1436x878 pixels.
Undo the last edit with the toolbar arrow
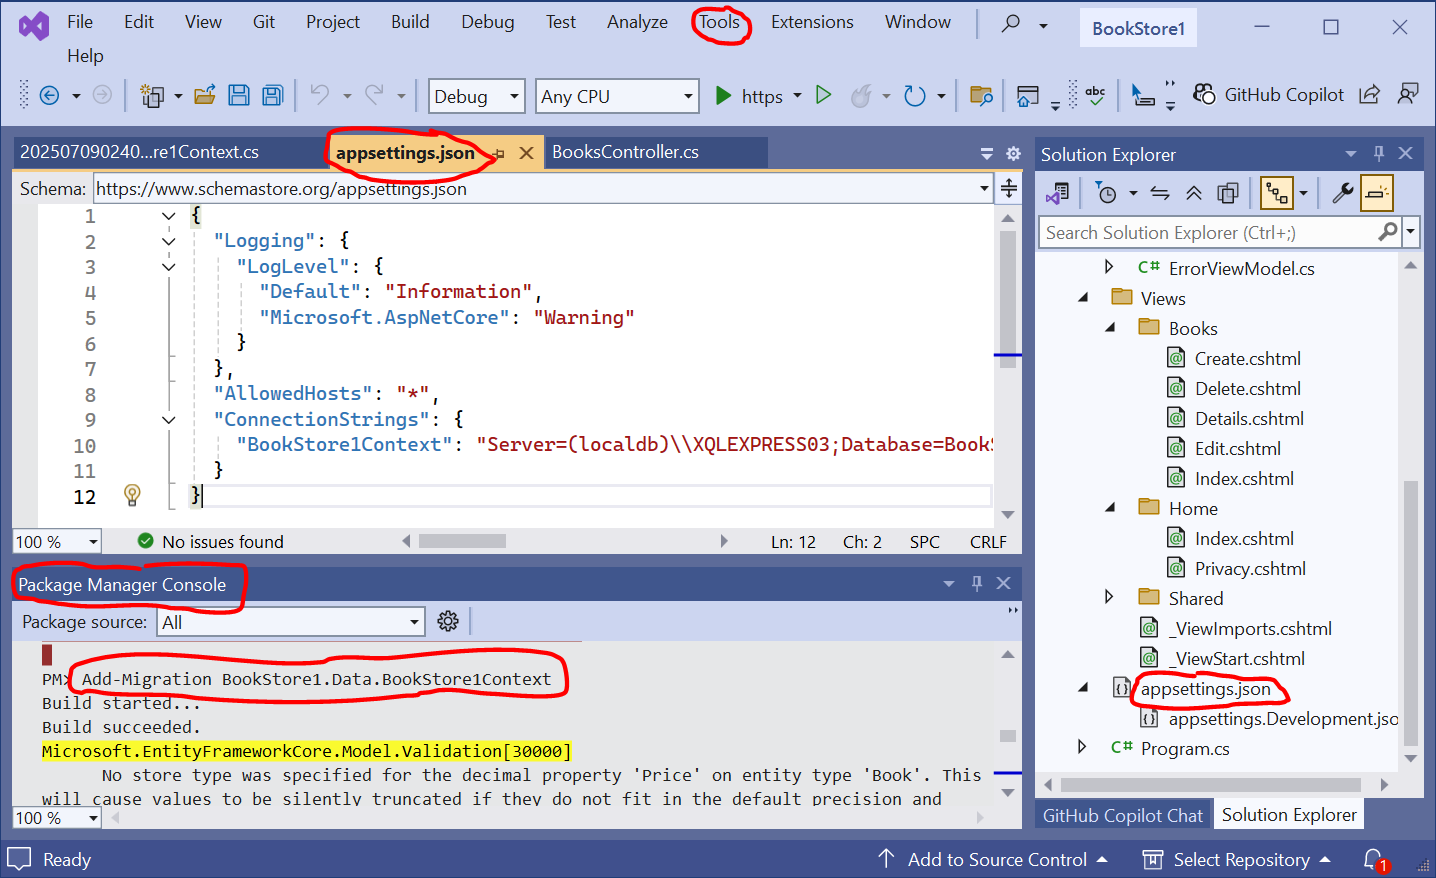click(x=320, y=95)
